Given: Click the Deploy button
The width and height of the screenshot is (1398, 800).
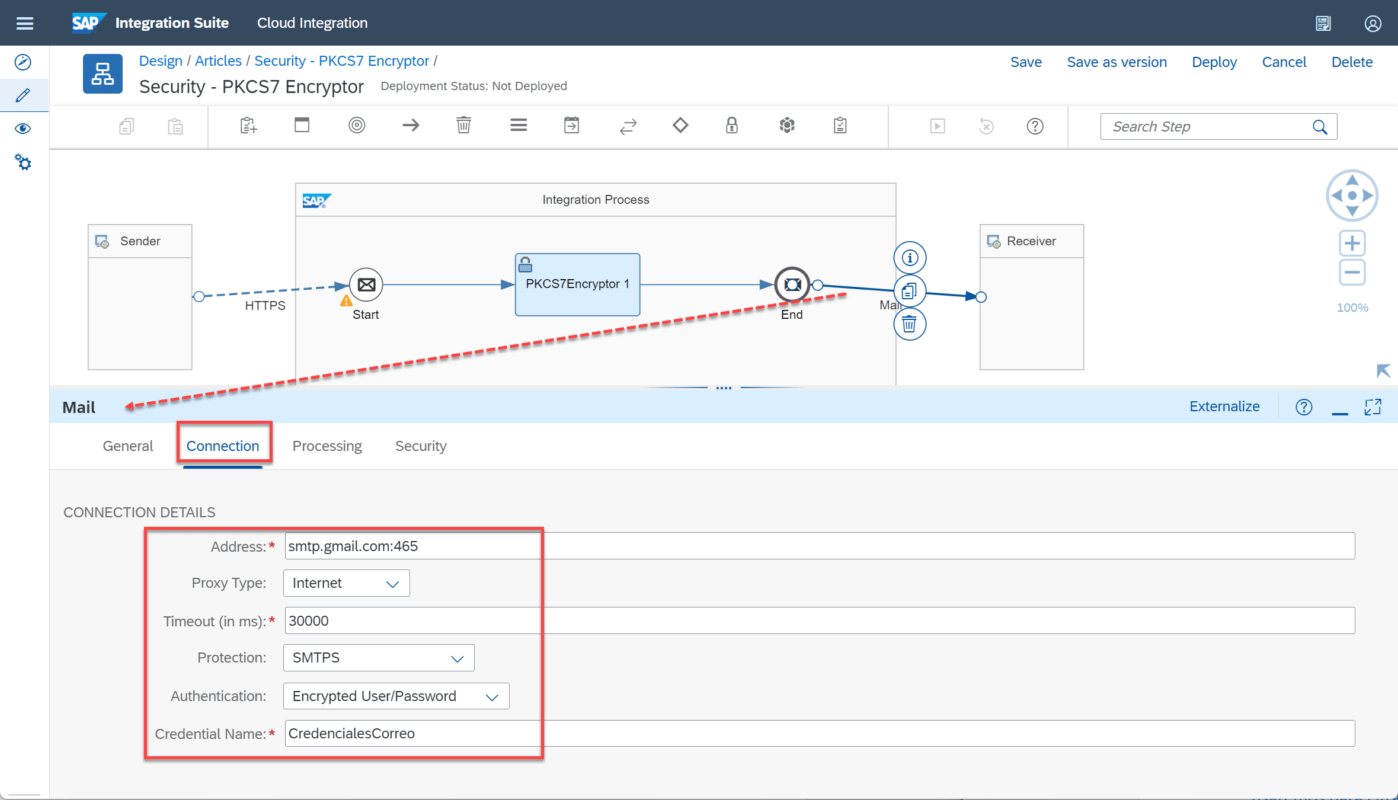Looking at the screenshot, I should [1214, 62].
